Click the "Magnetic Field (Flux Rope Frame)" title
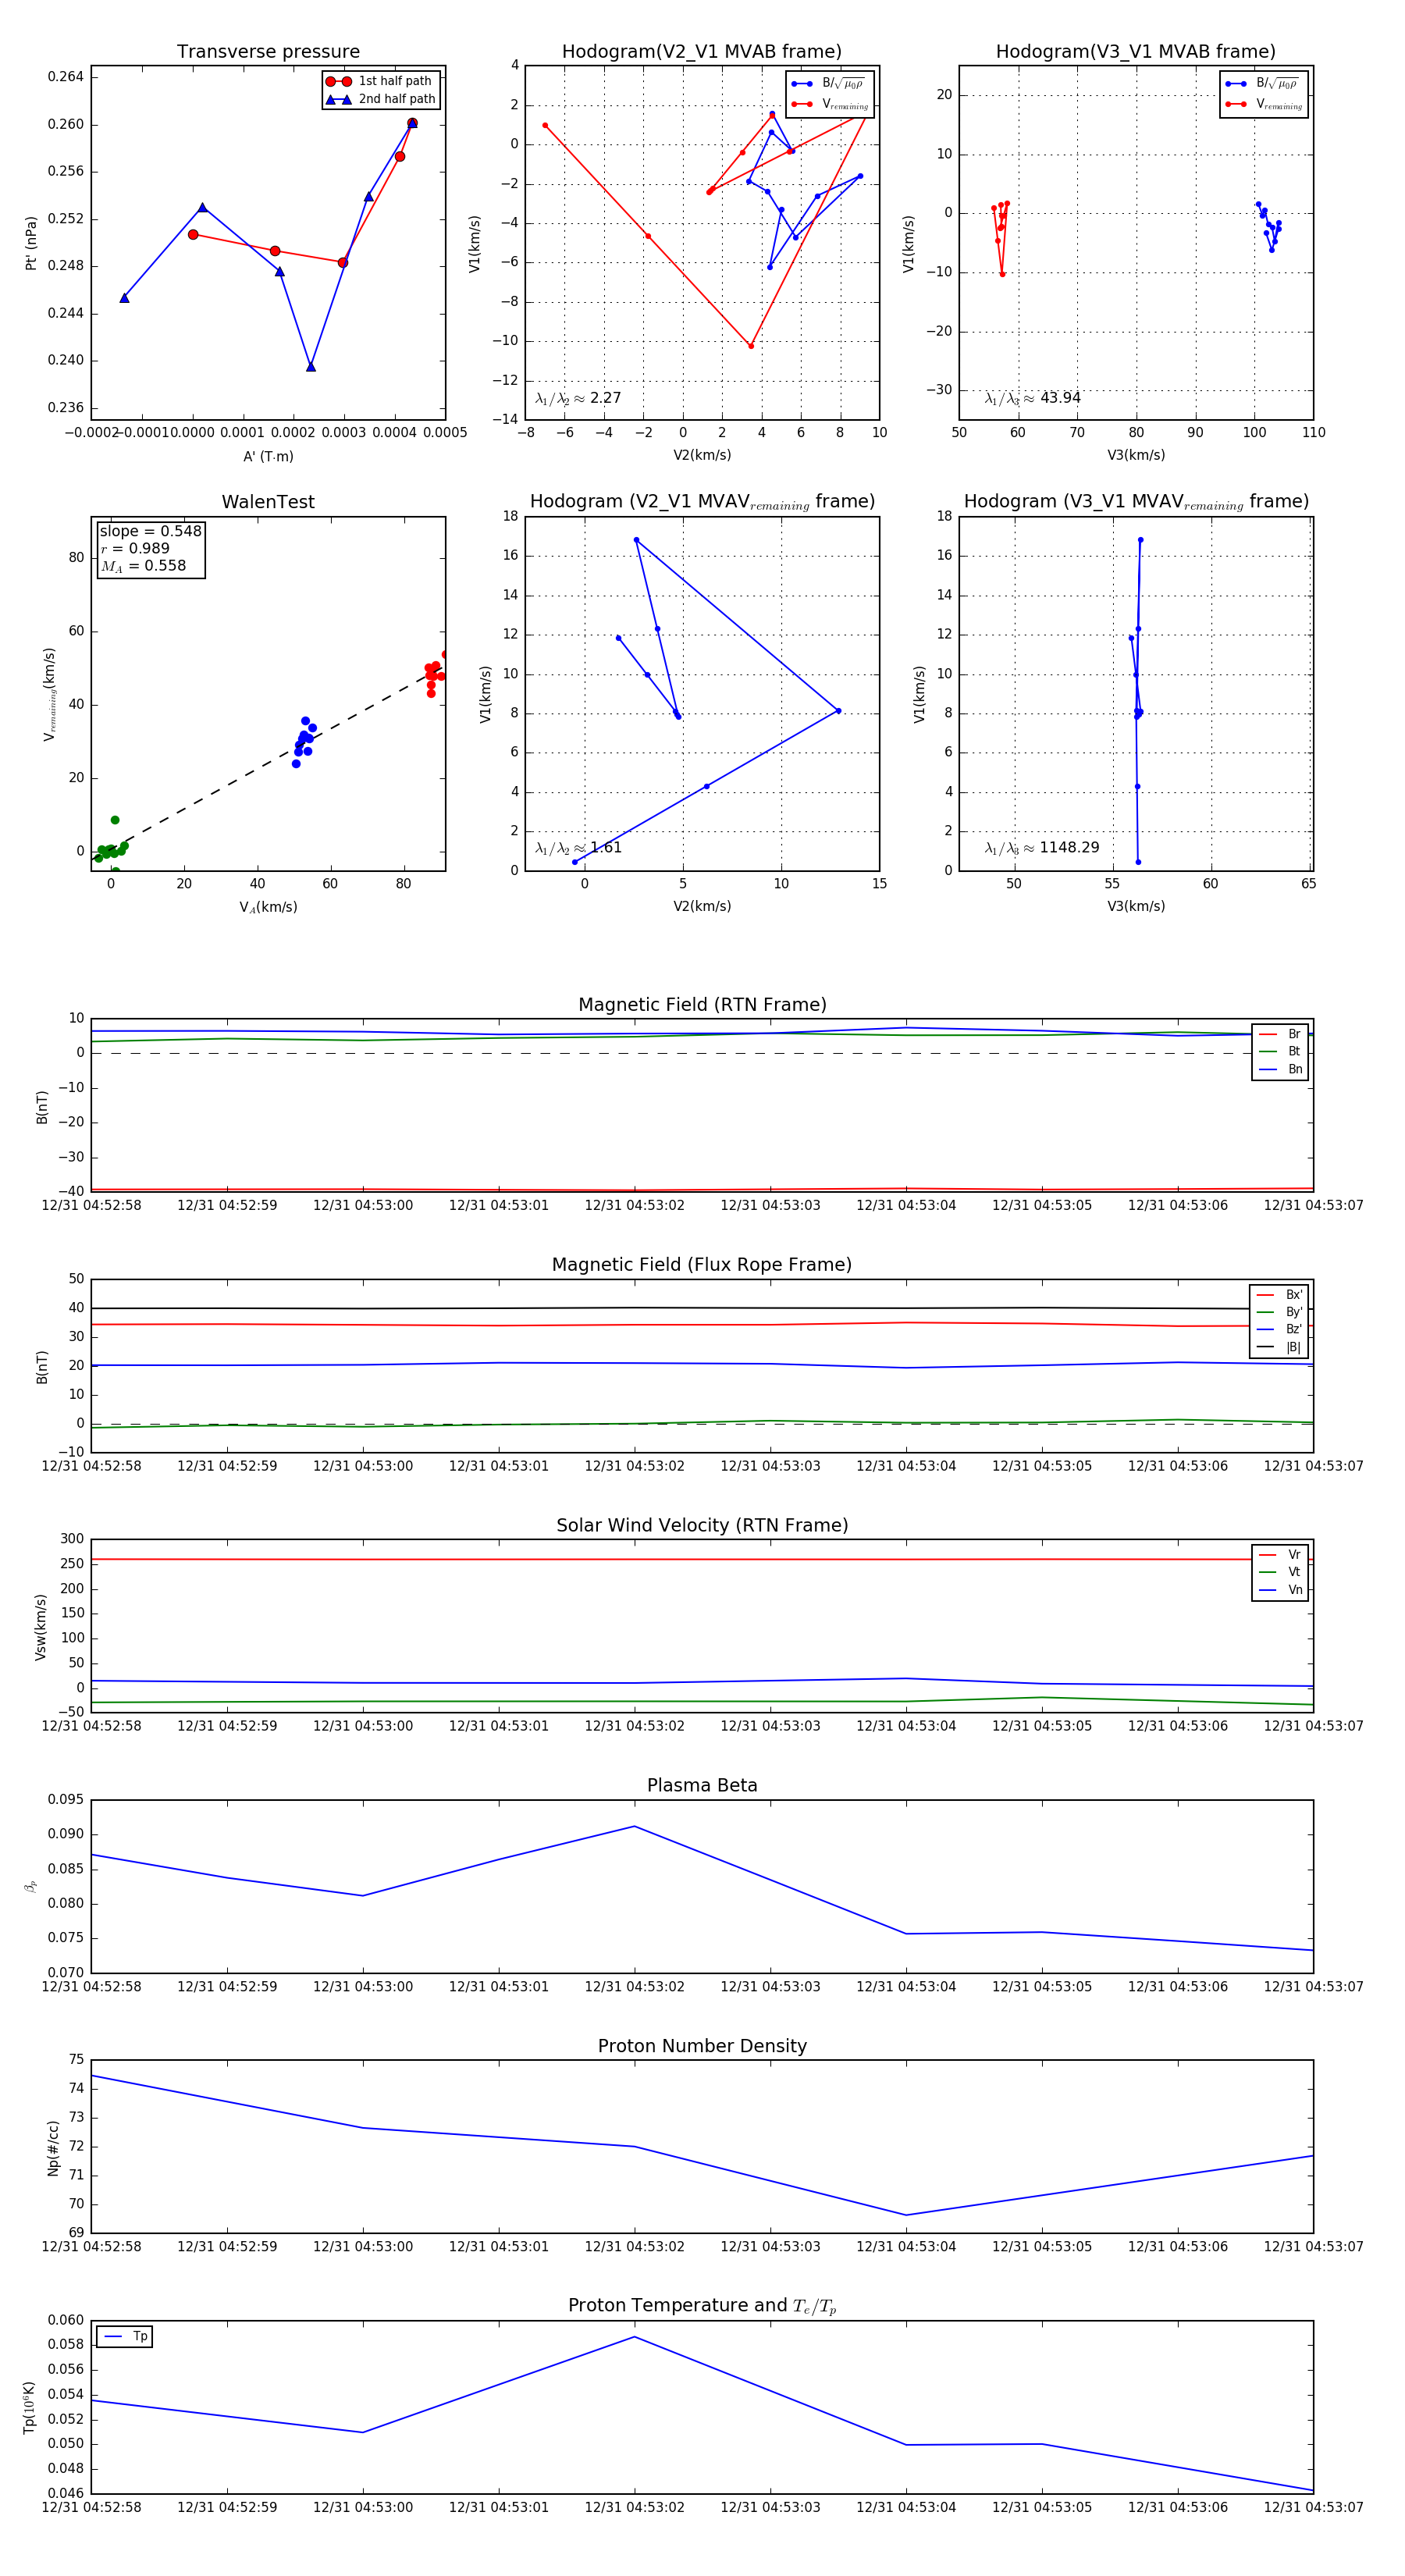The width and height of the screenshot is (1405, 2576). pos(702,1265)
